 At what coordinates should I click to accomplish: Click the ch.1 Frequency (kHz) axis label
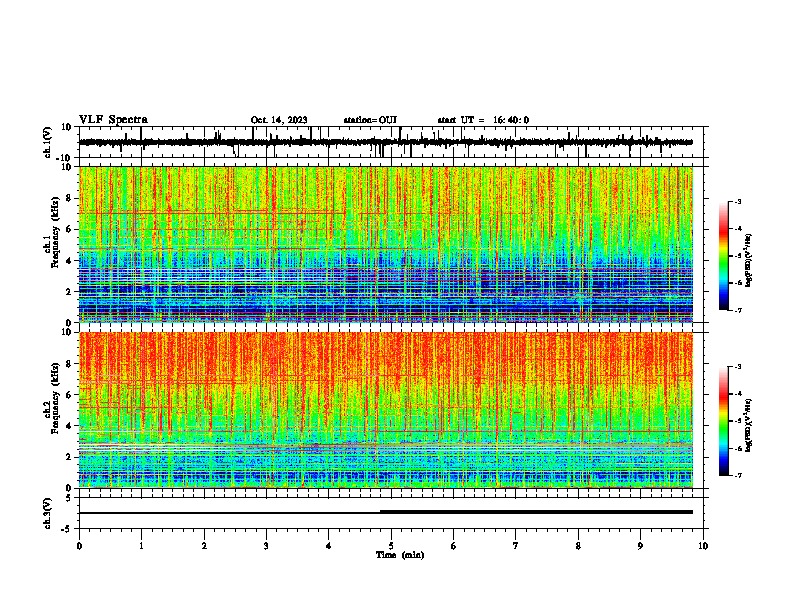click(x=52, y=245)
